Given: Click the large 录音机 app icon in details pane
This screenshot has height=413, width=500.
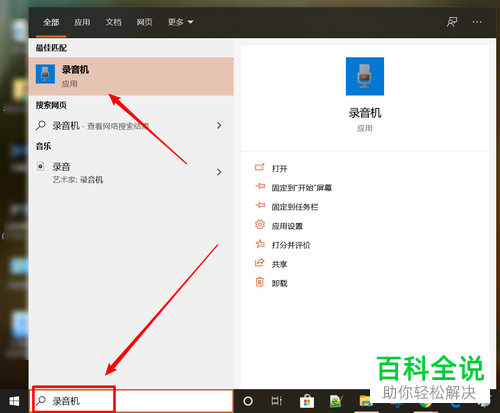Looking at the screenshot, I should [x=365, y=76].
